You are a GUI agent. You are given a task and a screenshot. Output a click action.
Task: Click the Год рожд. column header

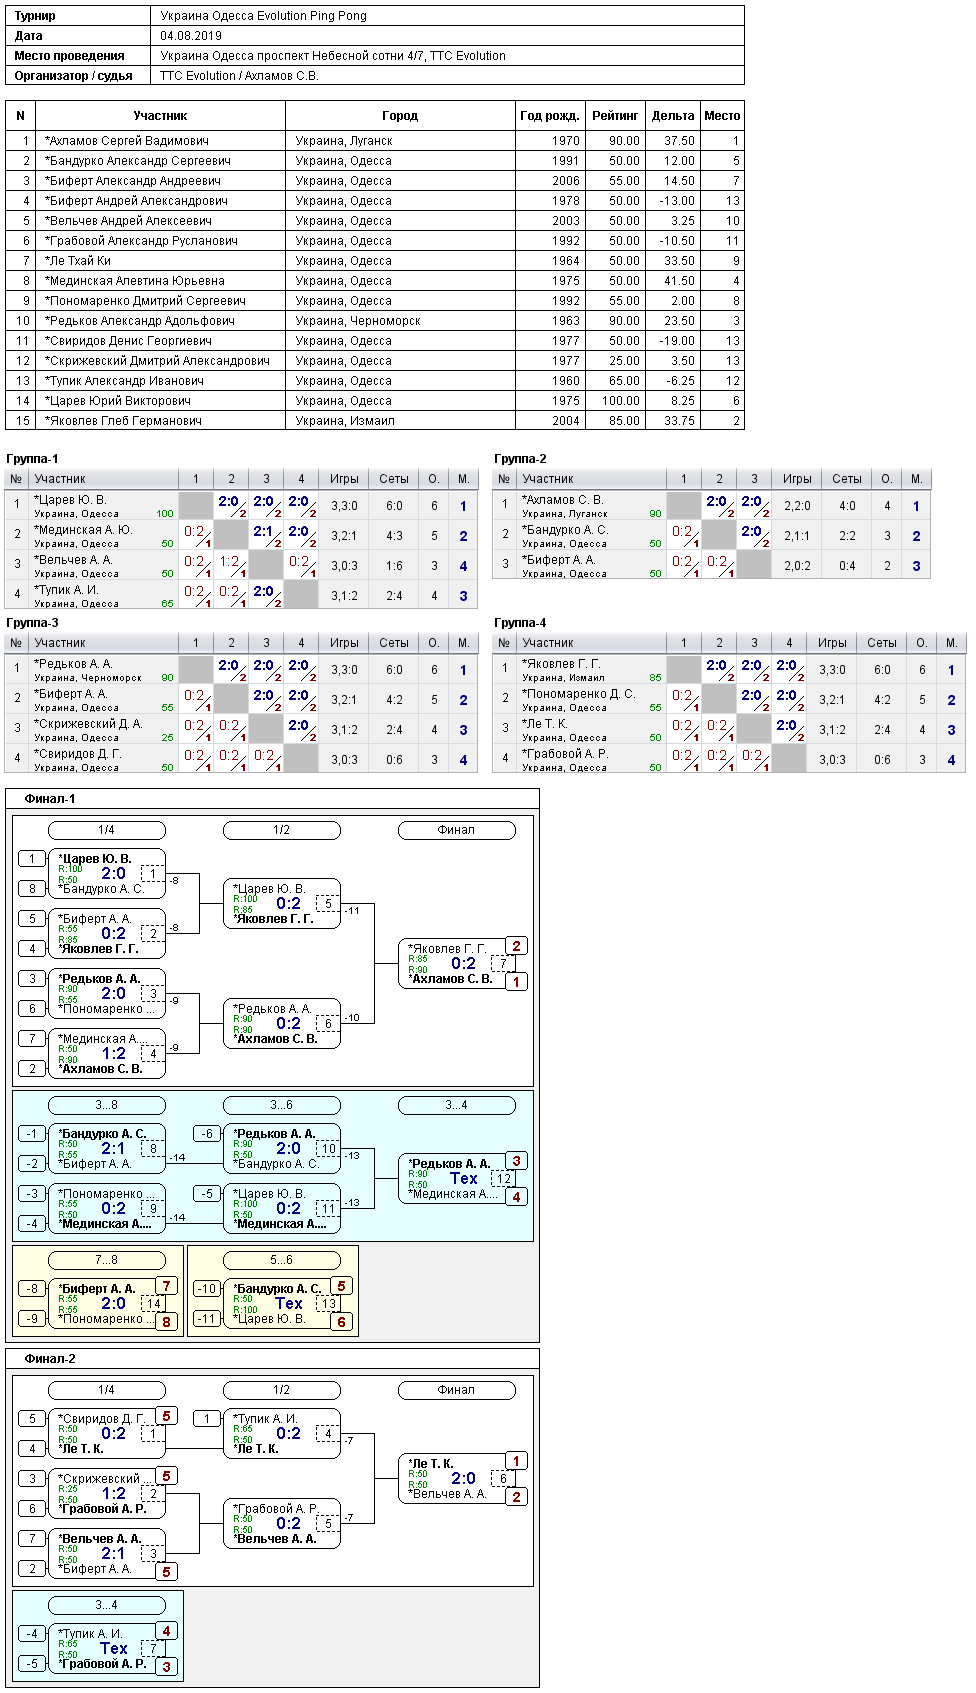[550, 116]
